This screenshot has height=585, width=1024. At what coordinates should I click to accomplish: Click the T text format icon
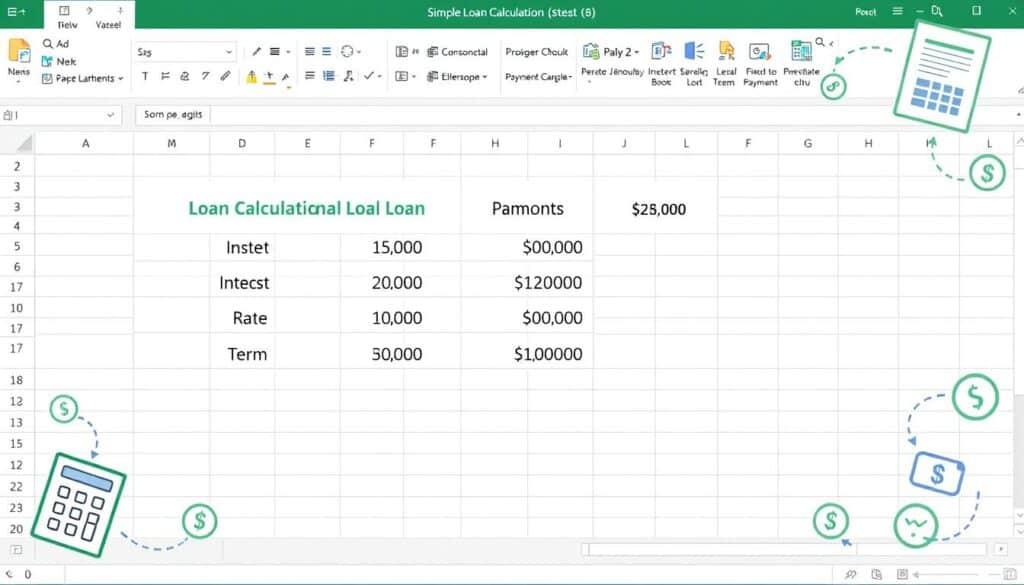point(145,76)
